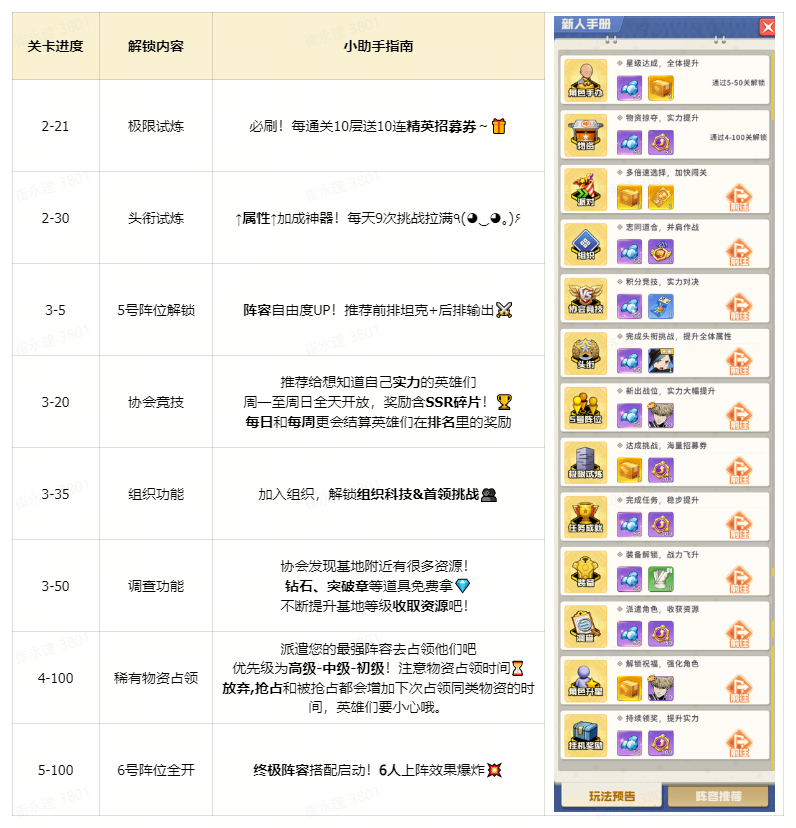Click the 物资 crate icon
796x828 pixels.
[x=585, y=134]
